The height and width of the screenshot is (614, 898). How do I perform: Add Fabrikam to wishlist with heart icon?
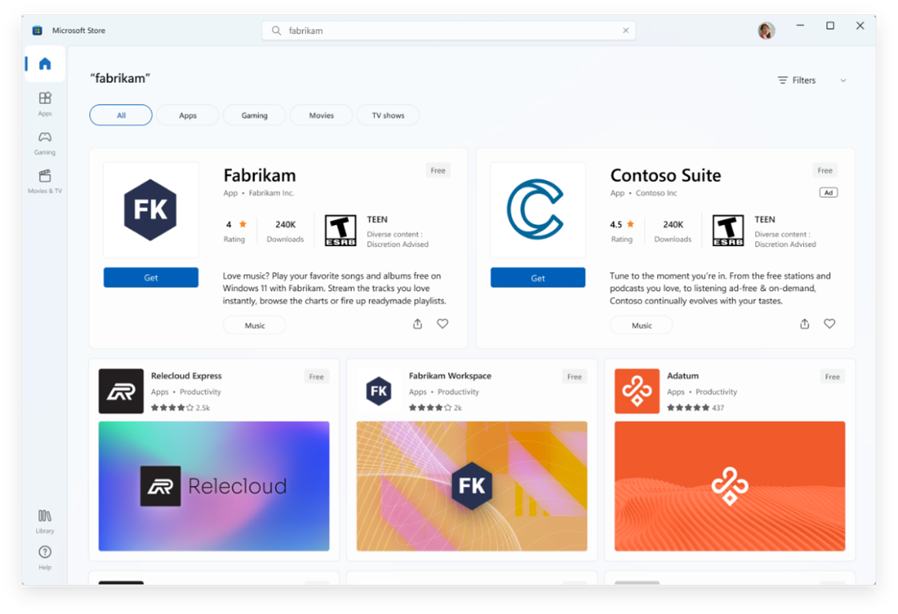443,324
